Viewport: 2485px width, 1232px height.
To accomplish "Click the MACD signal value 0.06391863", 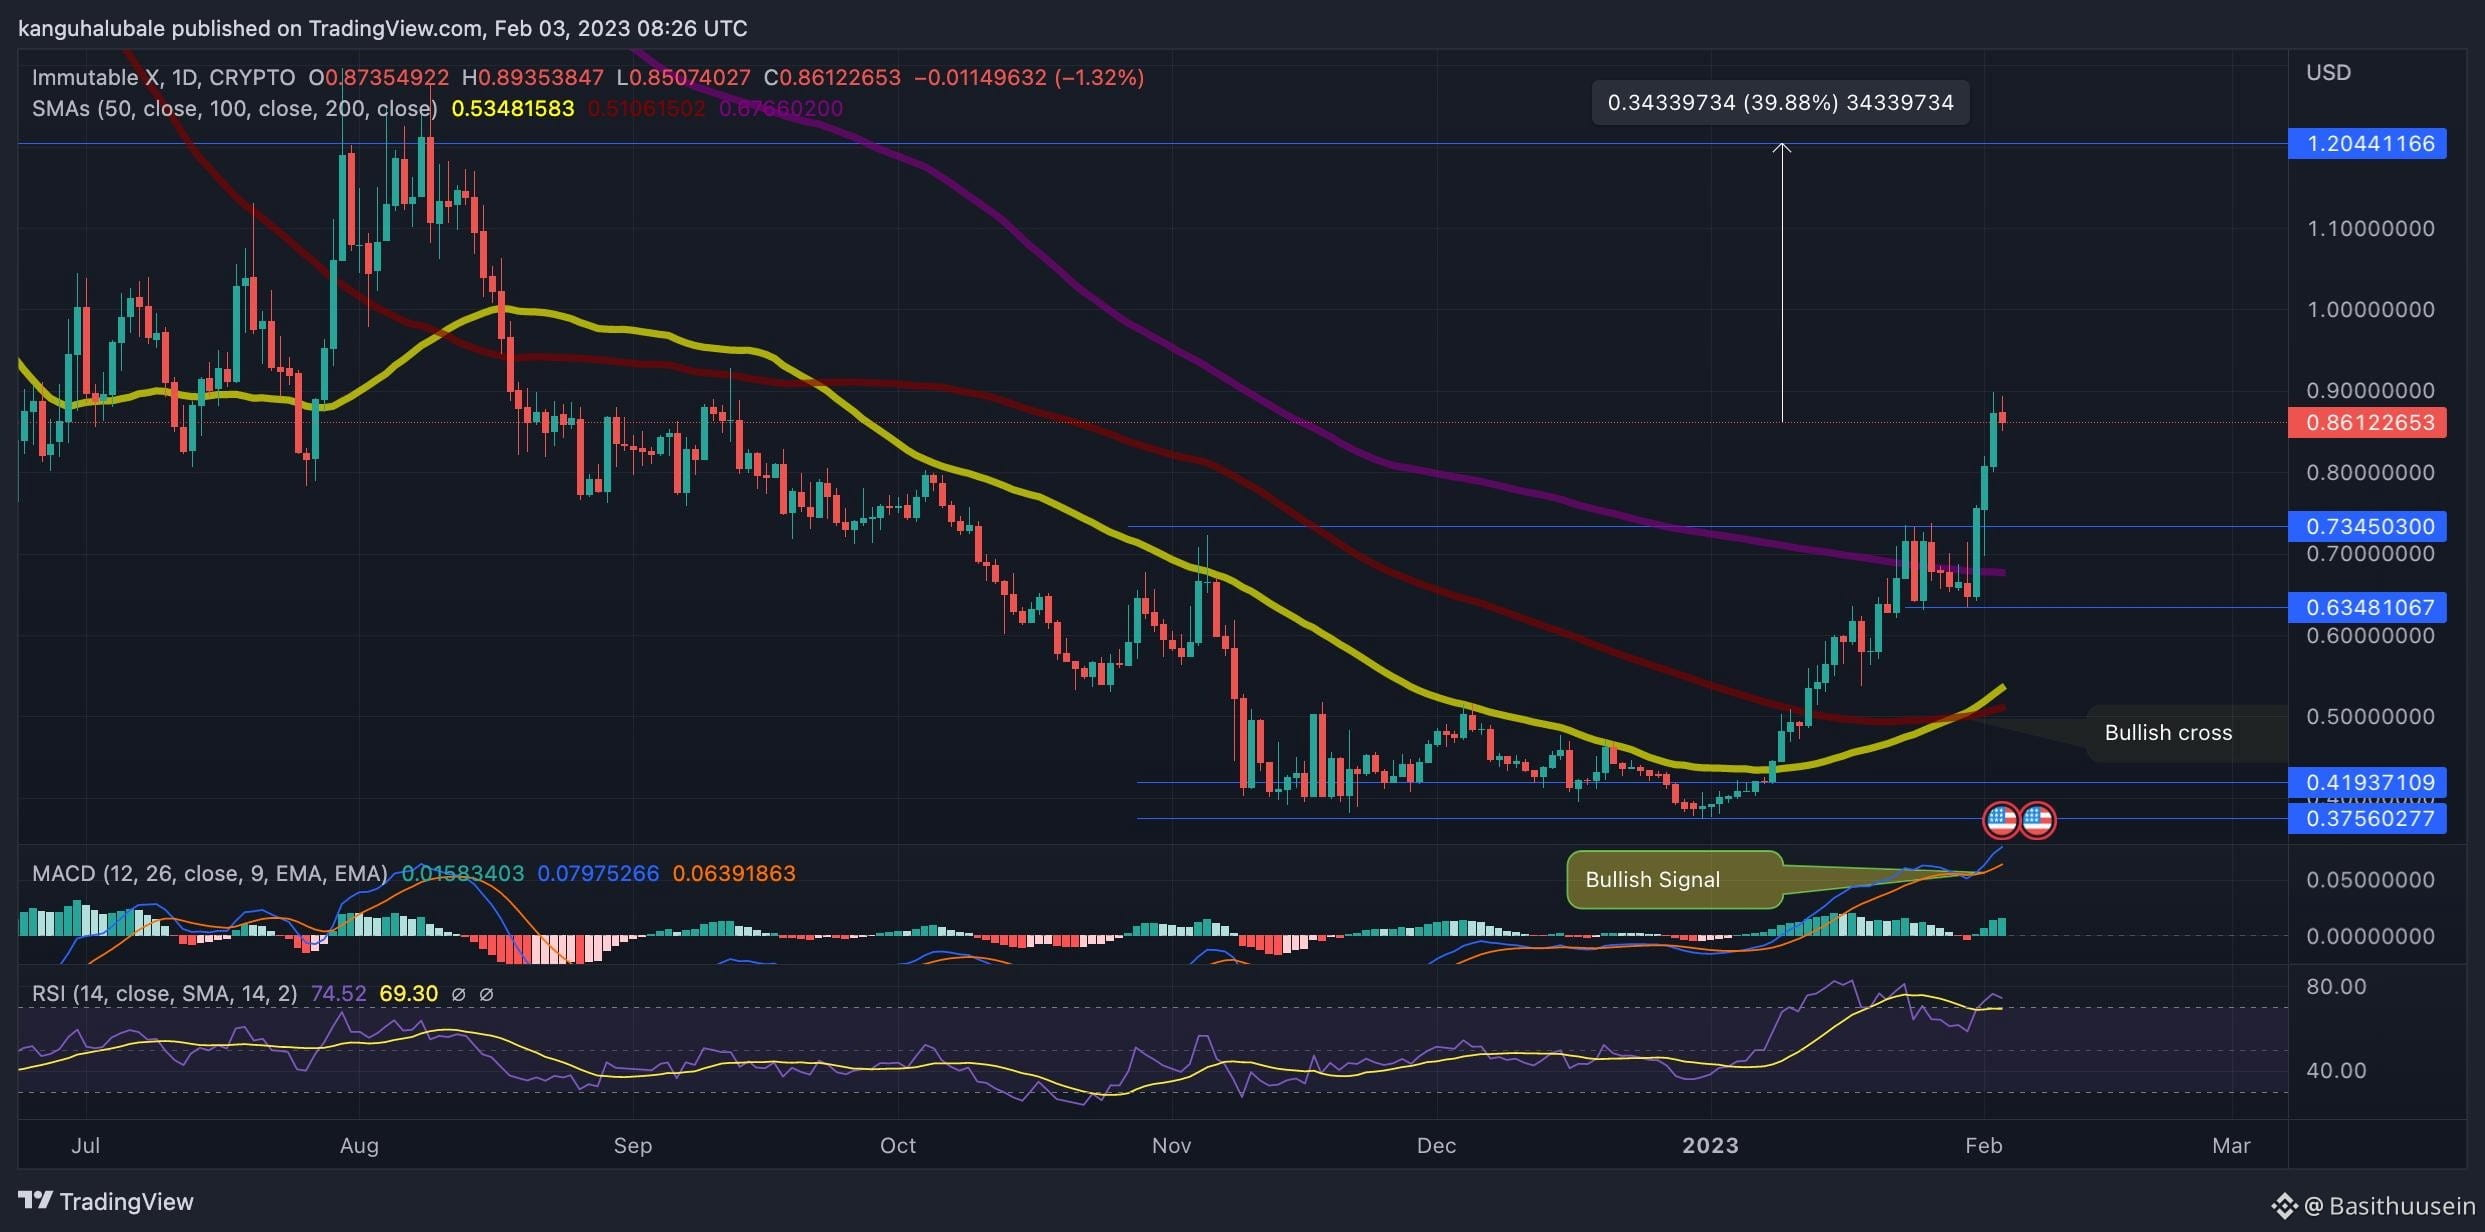I will 734,873.
